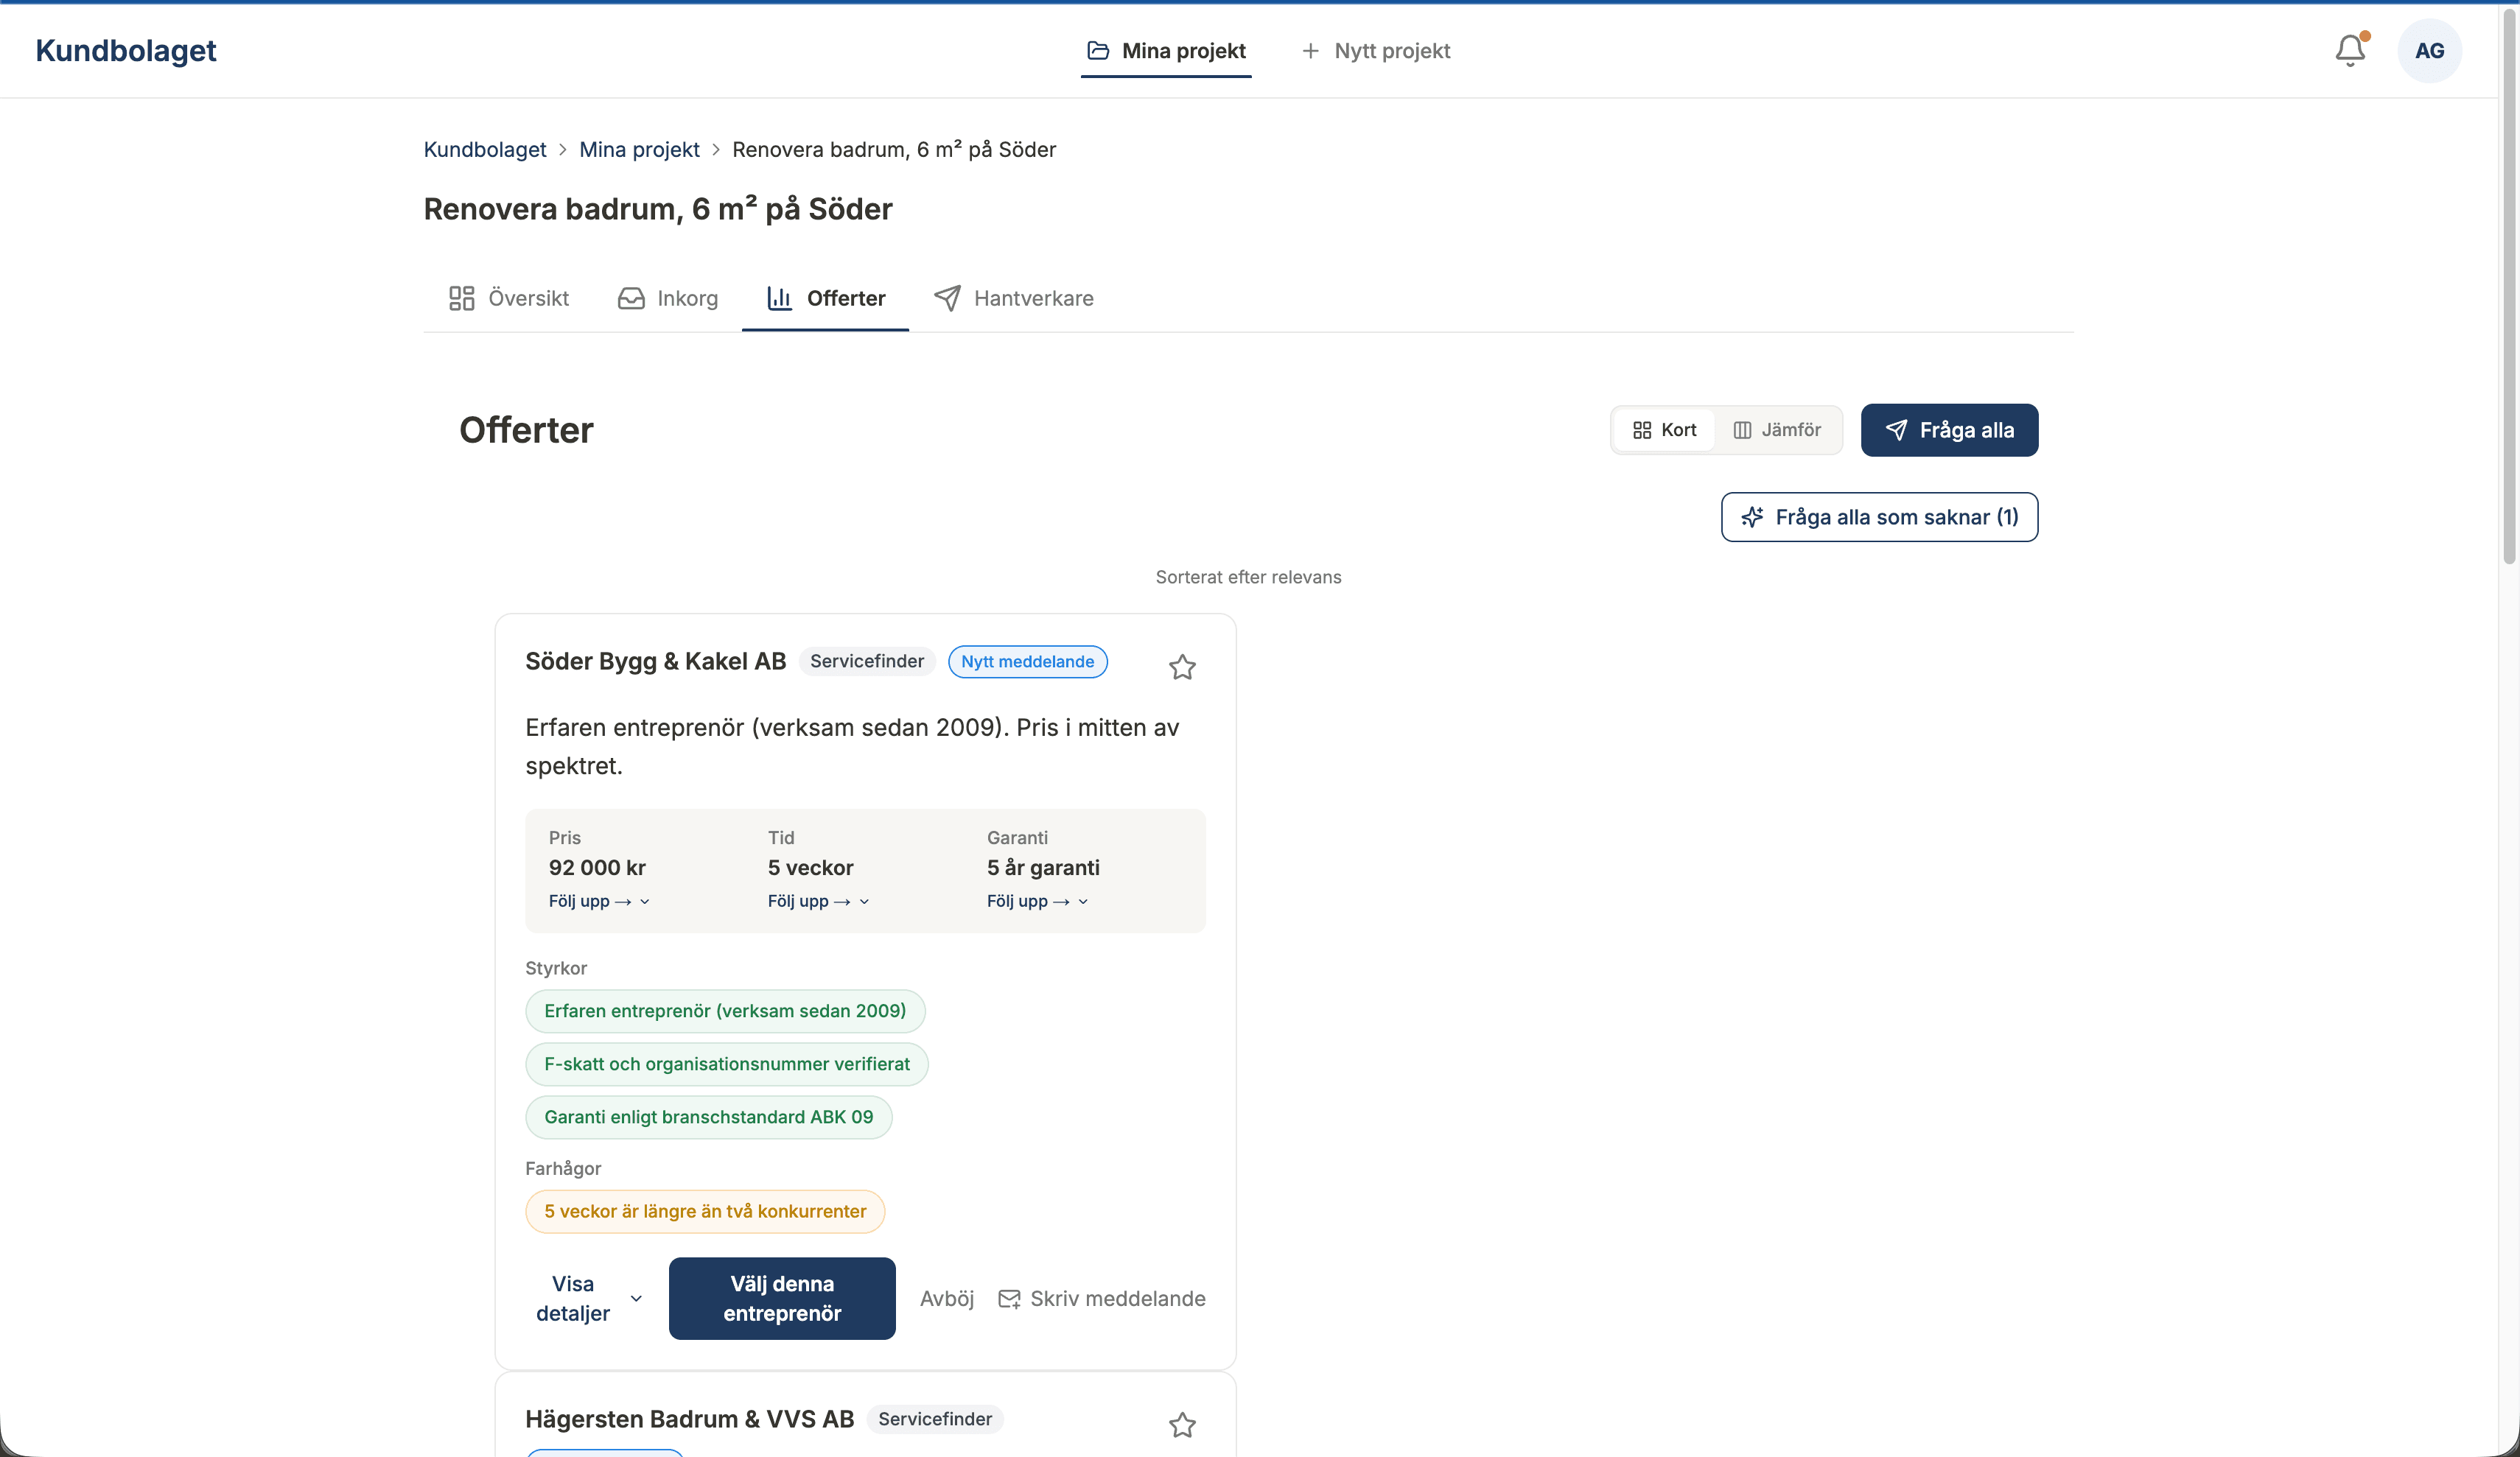Click the Servicefinder tag on Söder Bygg
Screen dimensions: 2520x1457
pos(867,661)
